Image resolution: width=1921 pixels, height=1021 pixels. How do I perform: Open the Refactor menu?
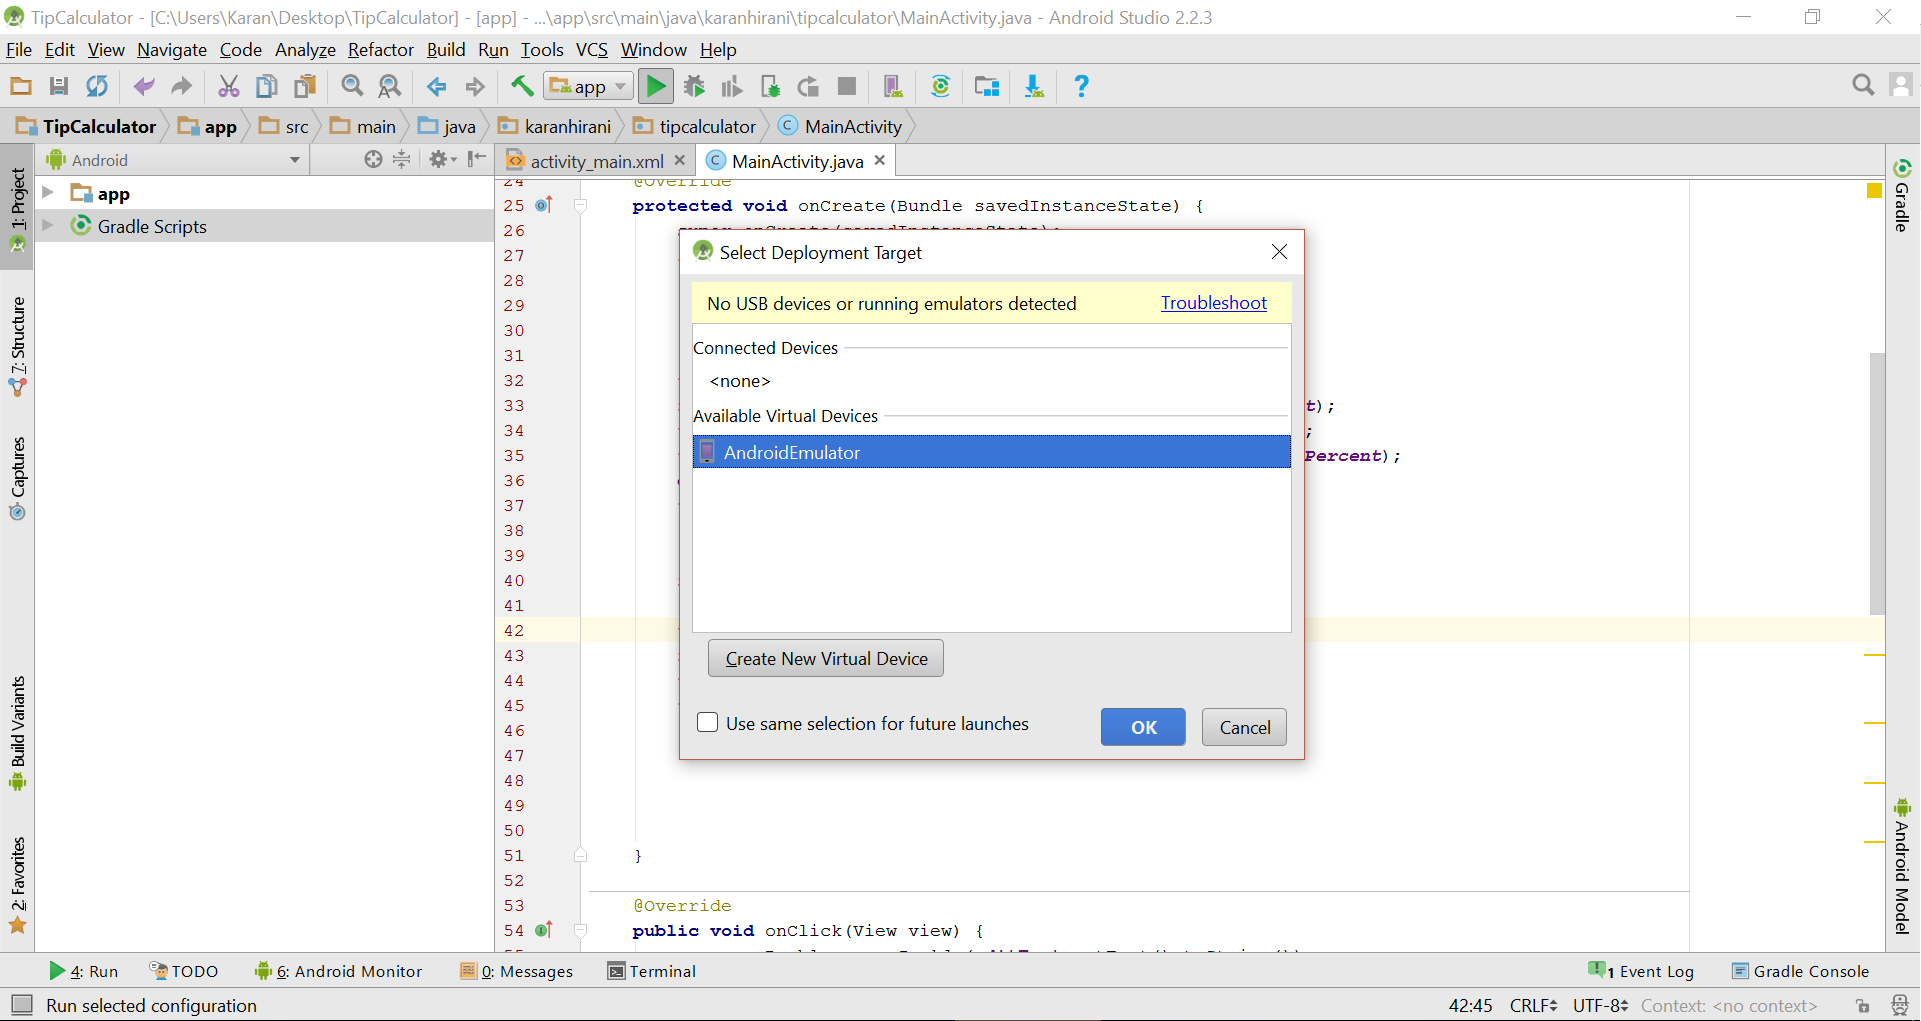(x=381, y=50)
